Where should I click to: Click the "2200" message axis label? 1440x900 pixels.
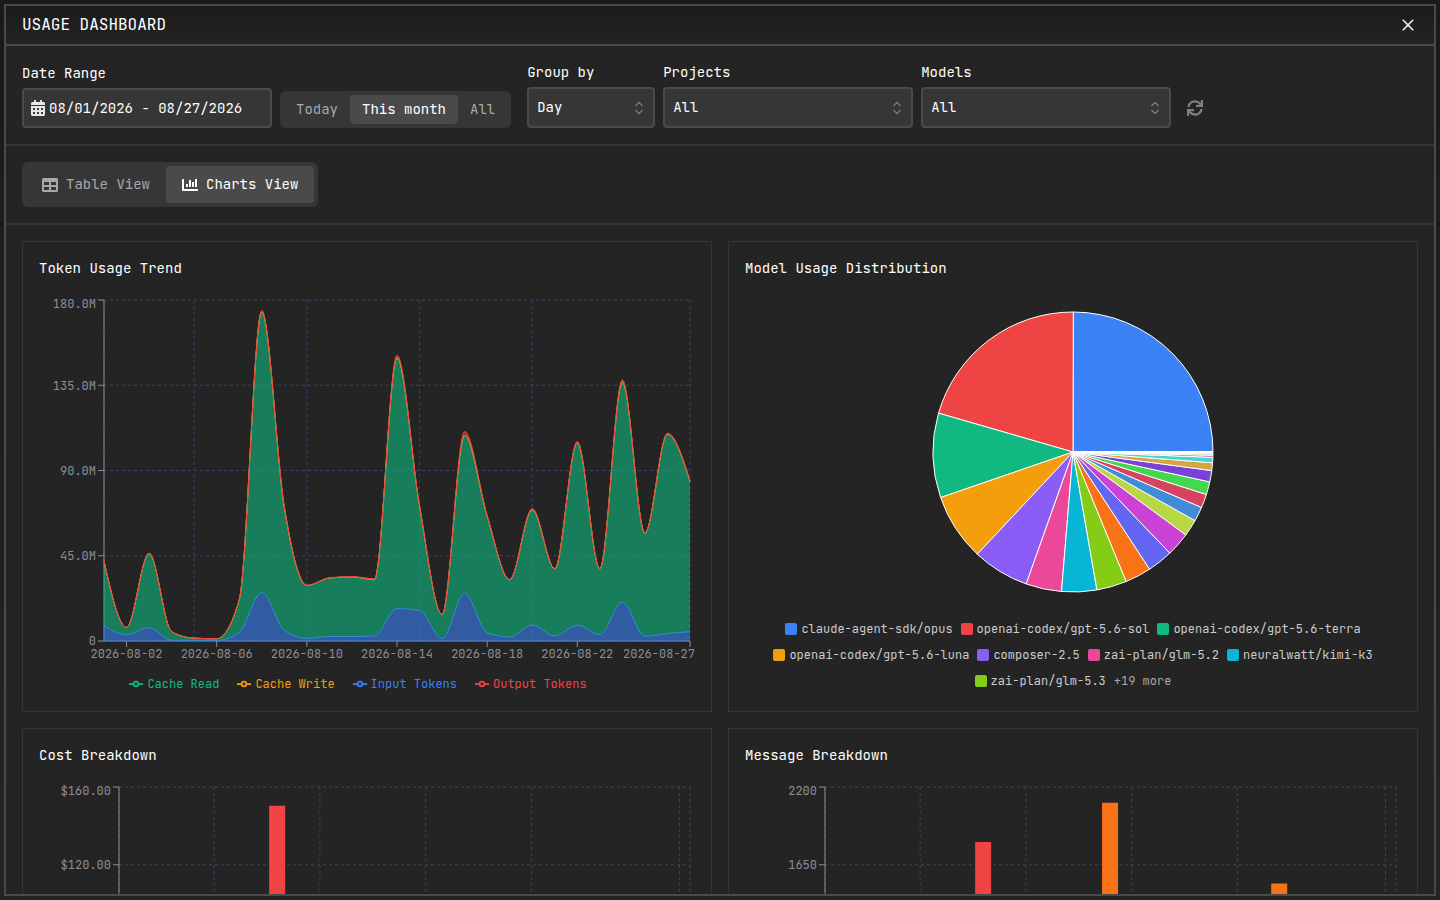pyautogui.click(x=802, y=791)
